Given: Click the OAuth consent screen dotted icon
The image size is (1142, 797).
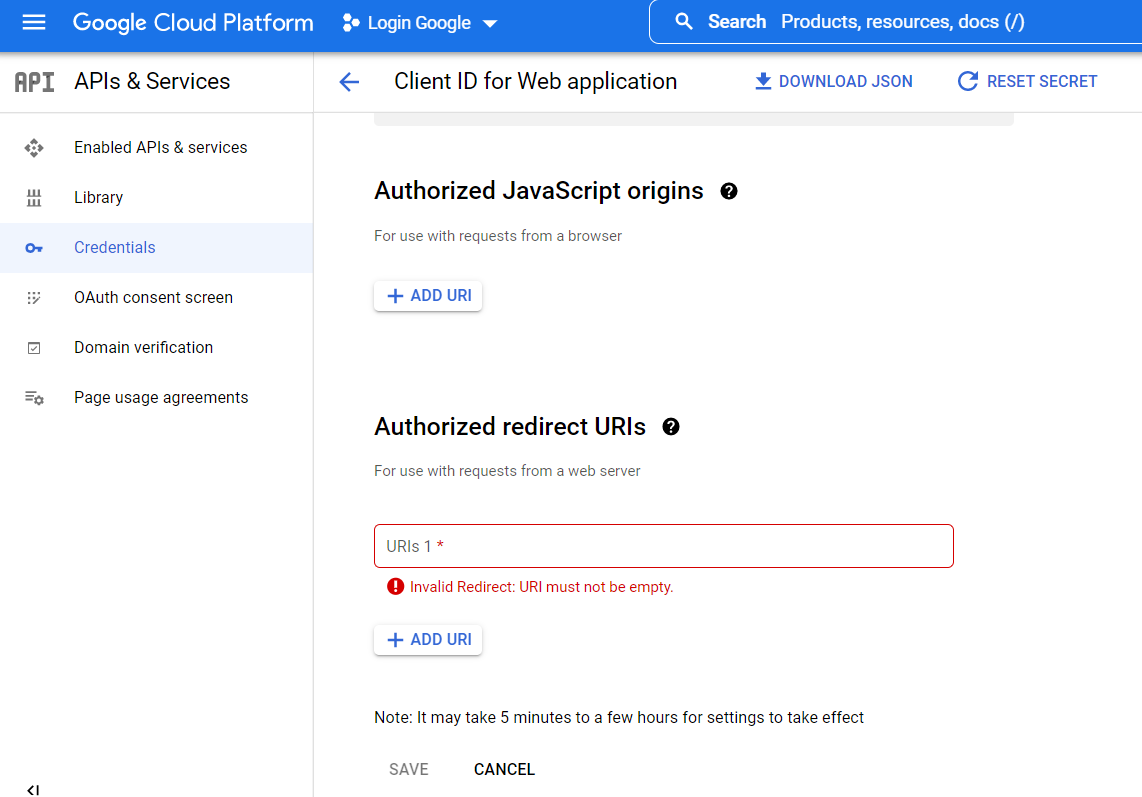Looking at the screenshot, I should tap(34, 298).
